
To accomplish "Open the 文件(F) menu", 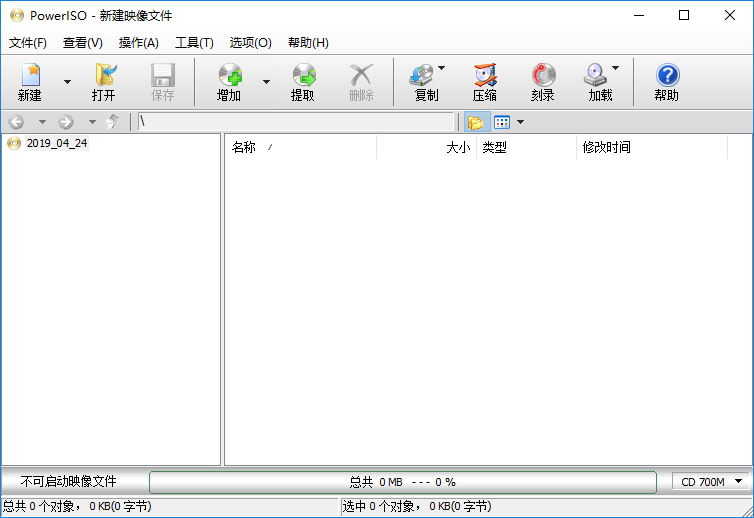I will 28,43.
